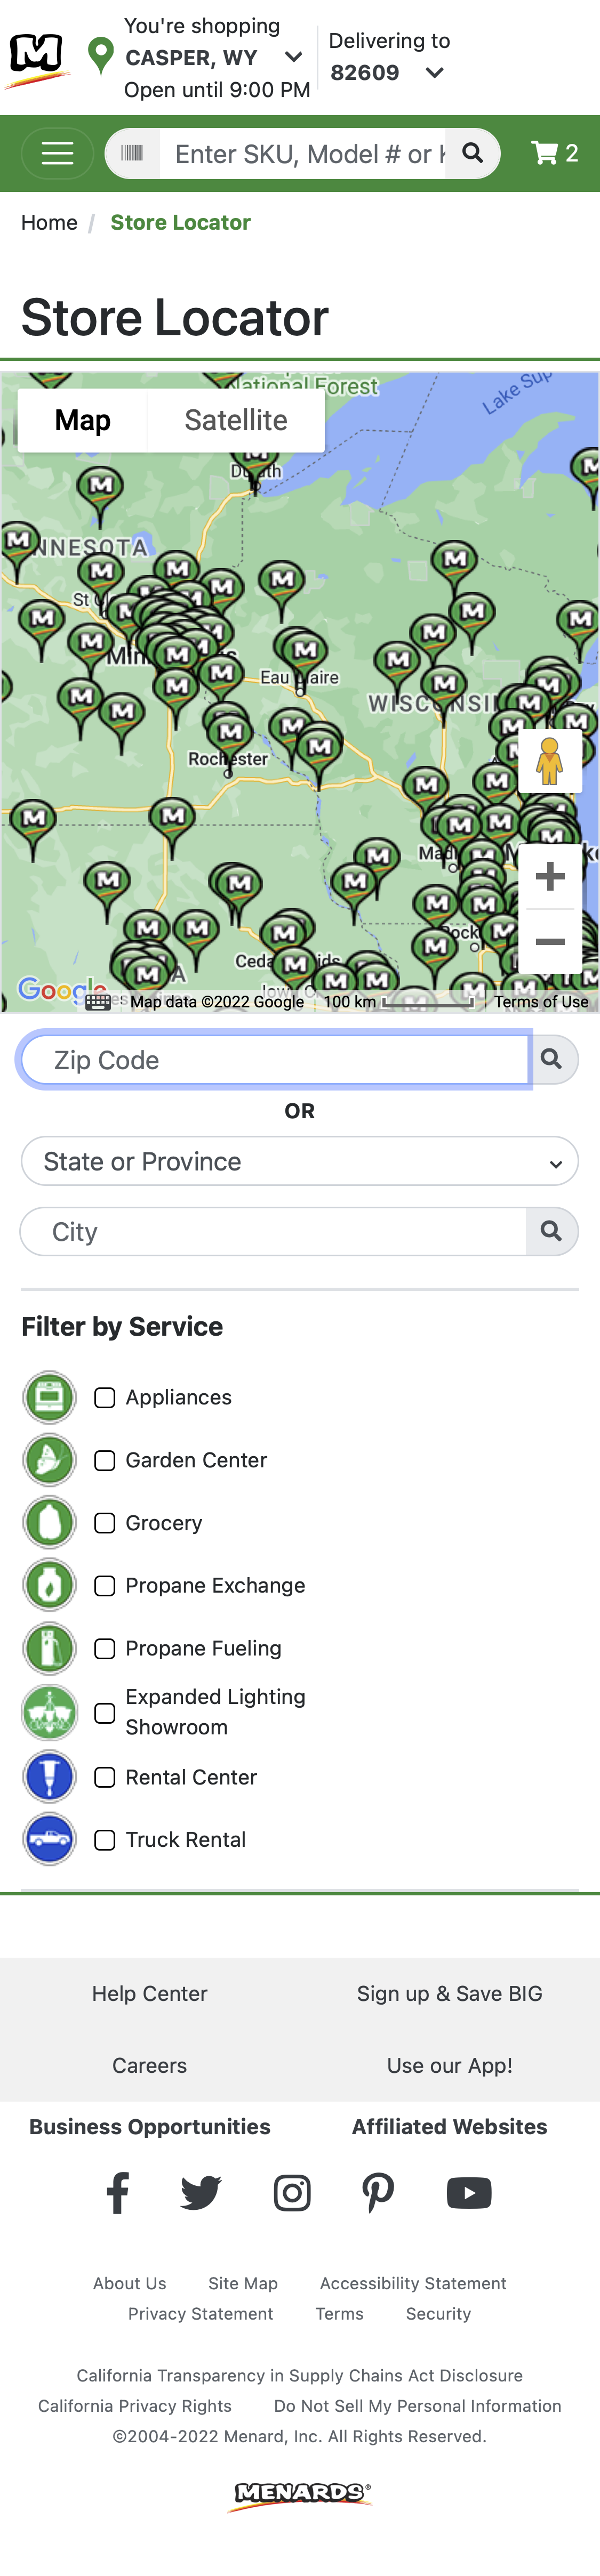Click the barcode scanner icon
The image size is (600, 2576).
pos(132,153)
